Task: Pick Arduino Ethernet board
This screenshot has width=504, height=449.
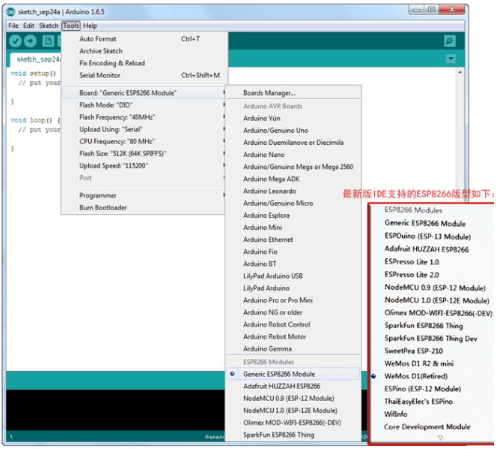Action: pos(293,240)
